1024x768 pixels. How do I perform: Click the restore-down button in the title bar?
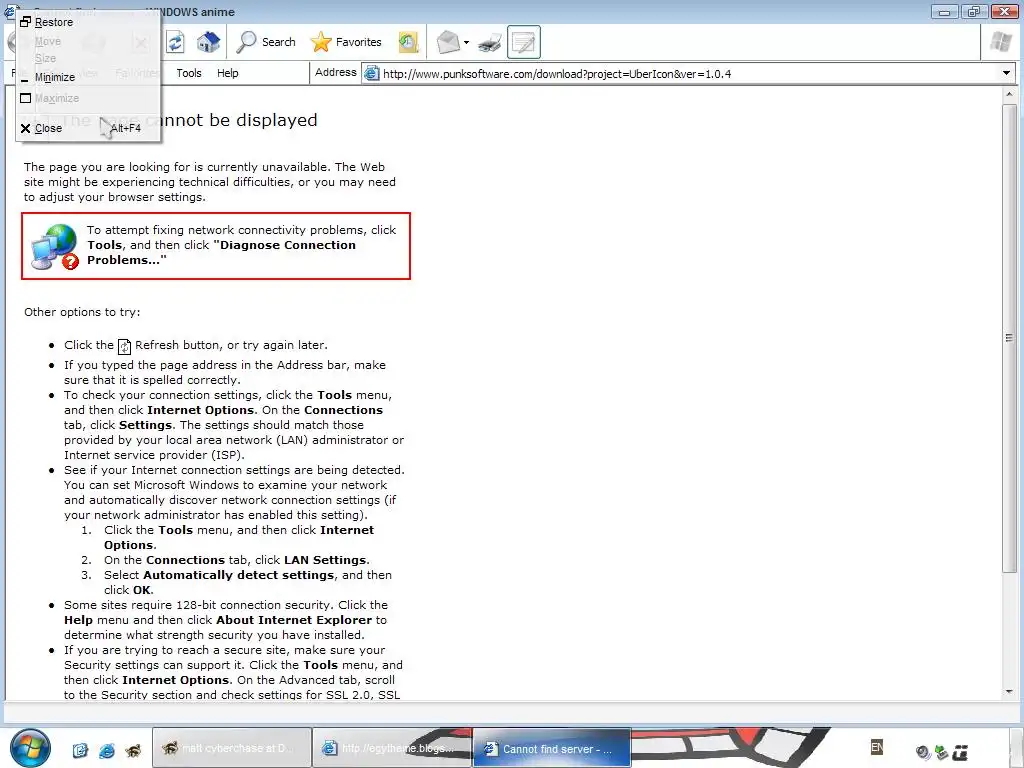point(974,11)
